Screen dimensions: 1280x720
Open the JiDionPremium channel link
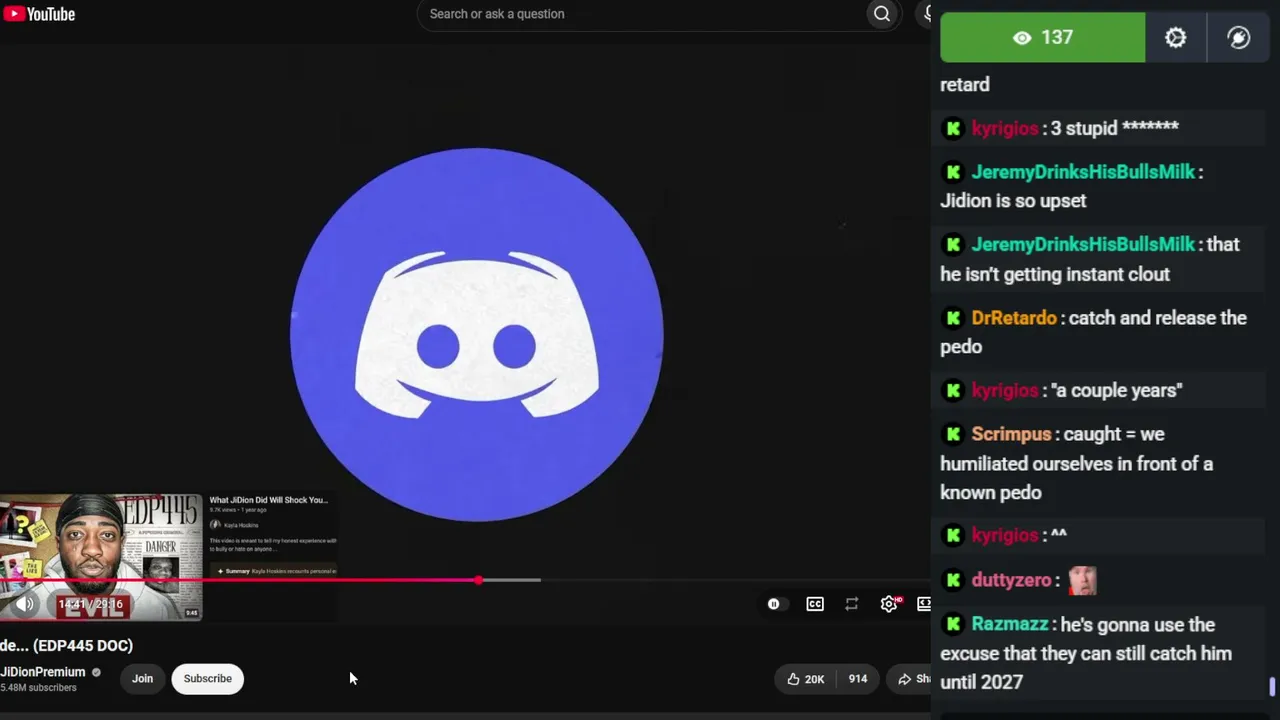(x=43, y=673)
